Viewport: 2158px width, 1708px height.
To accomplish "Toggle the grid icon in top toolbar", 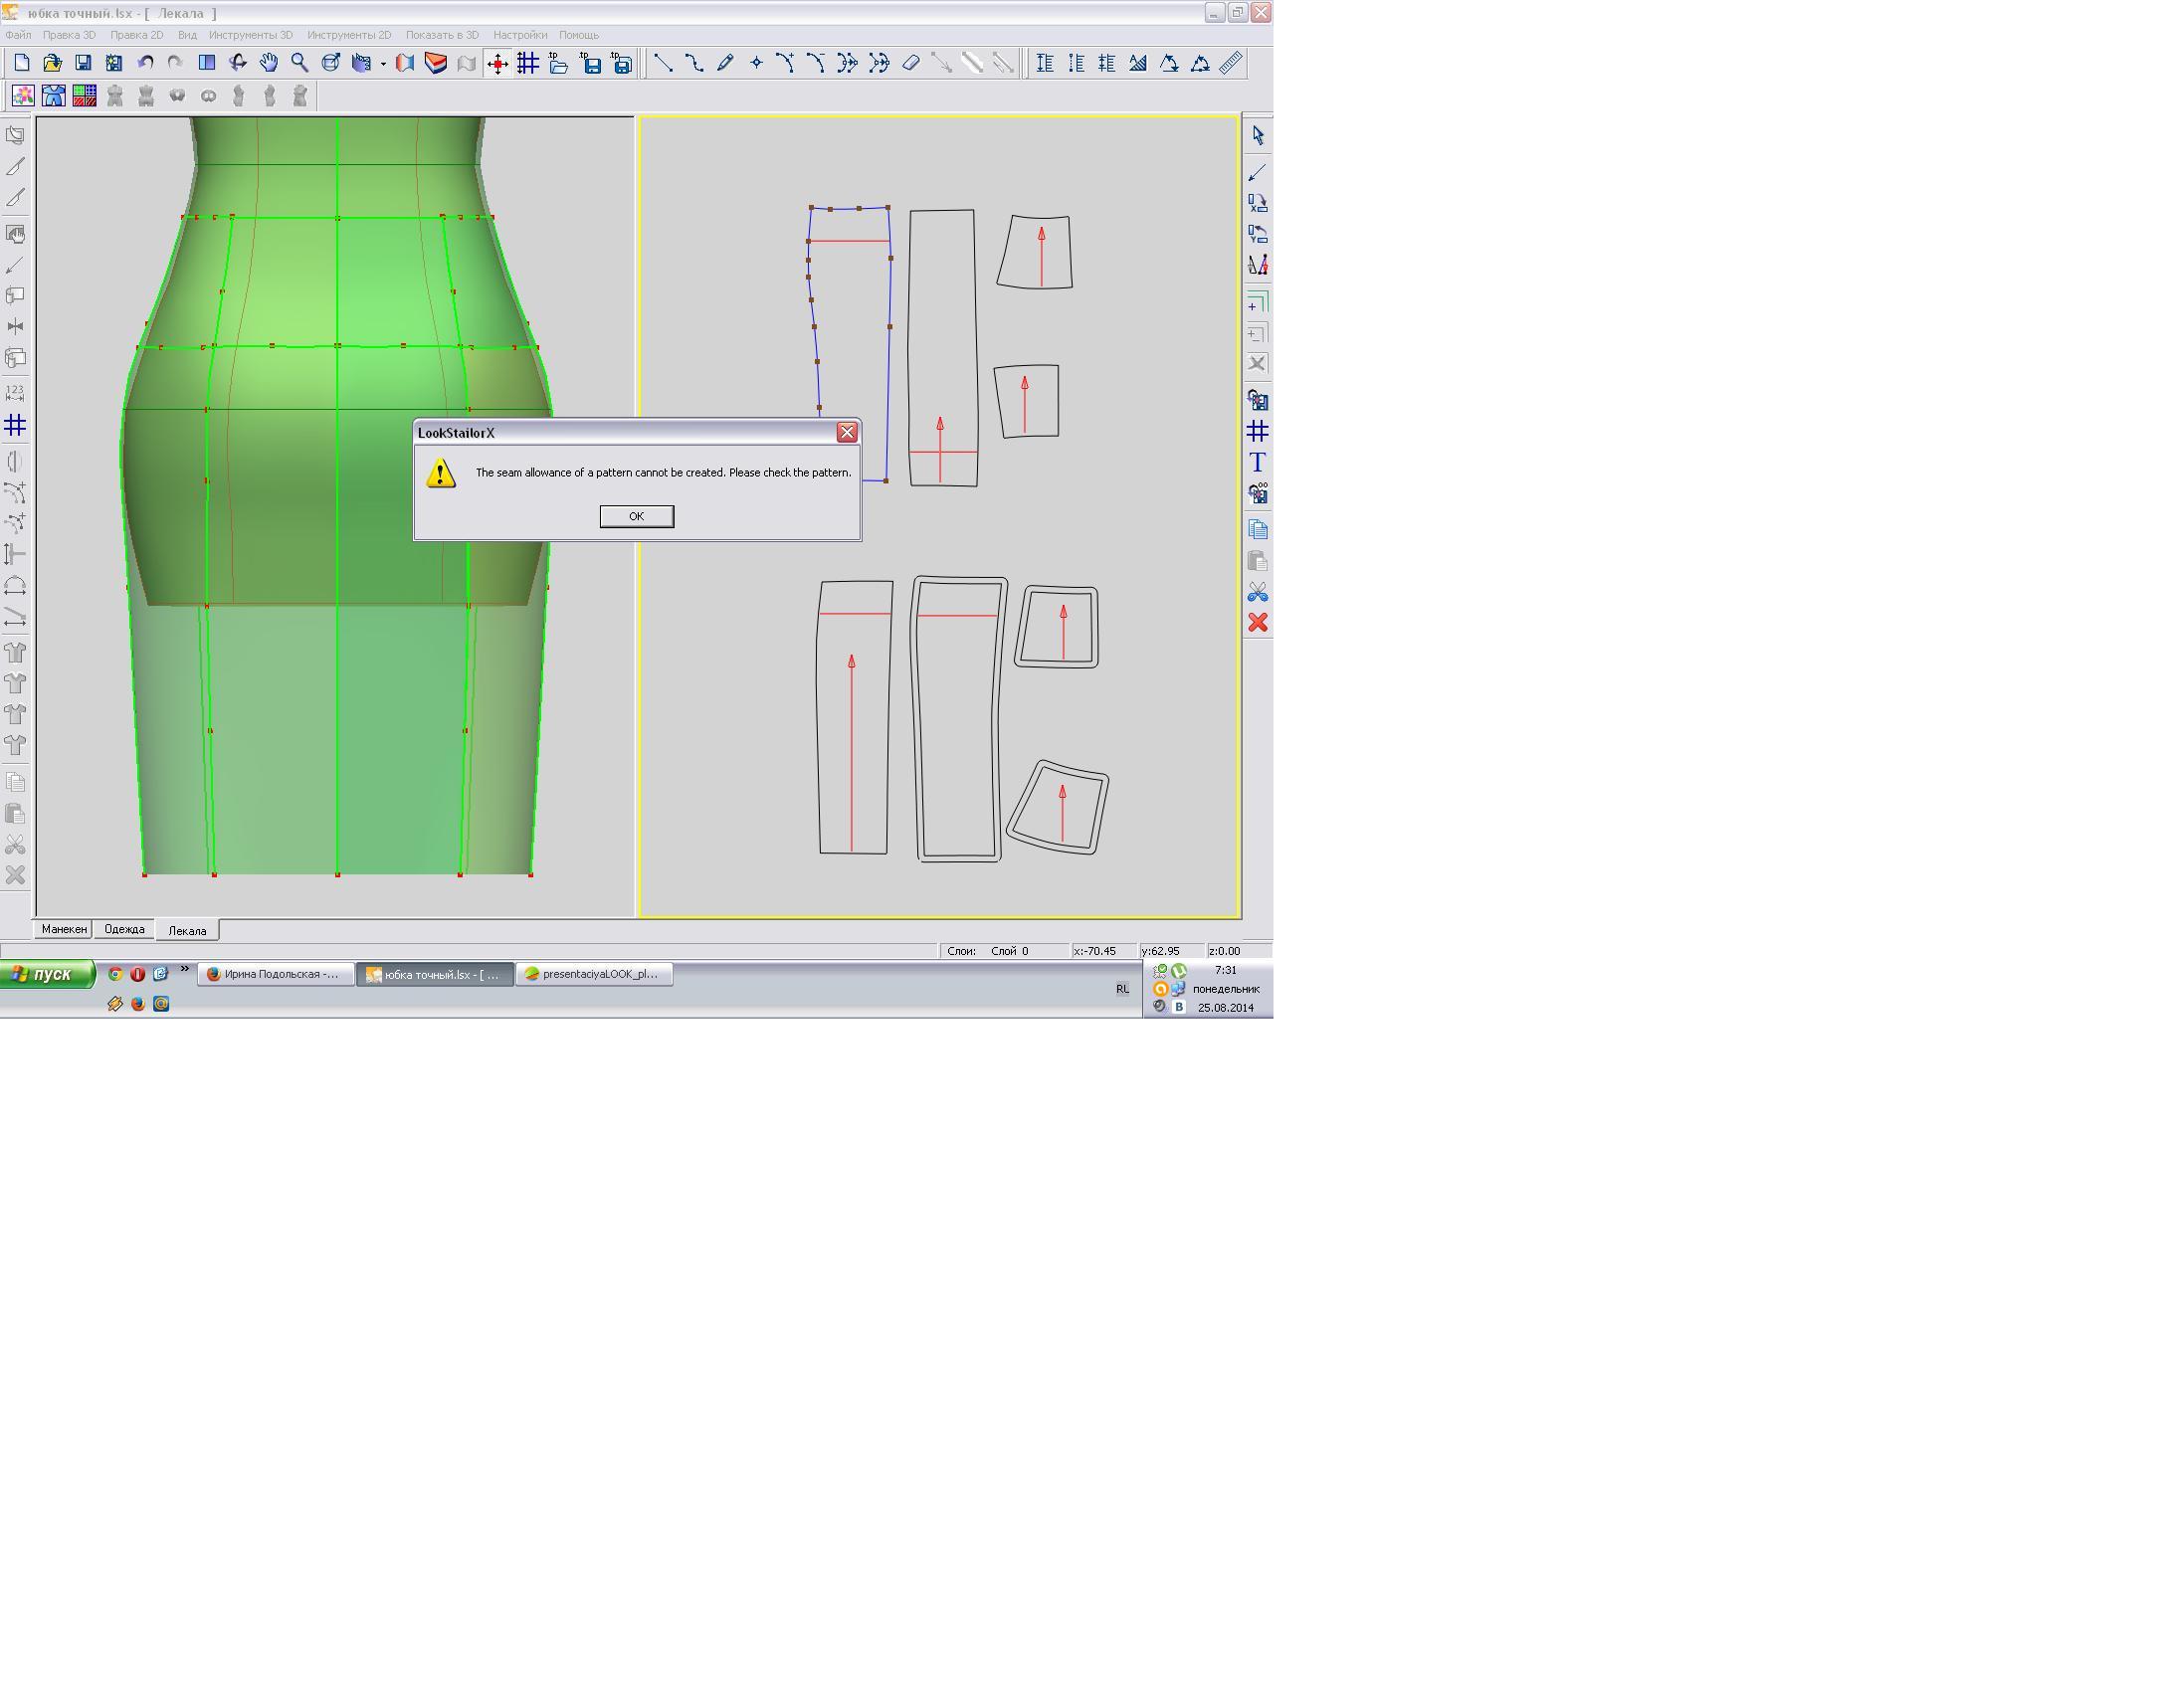I will click(528, 63).
